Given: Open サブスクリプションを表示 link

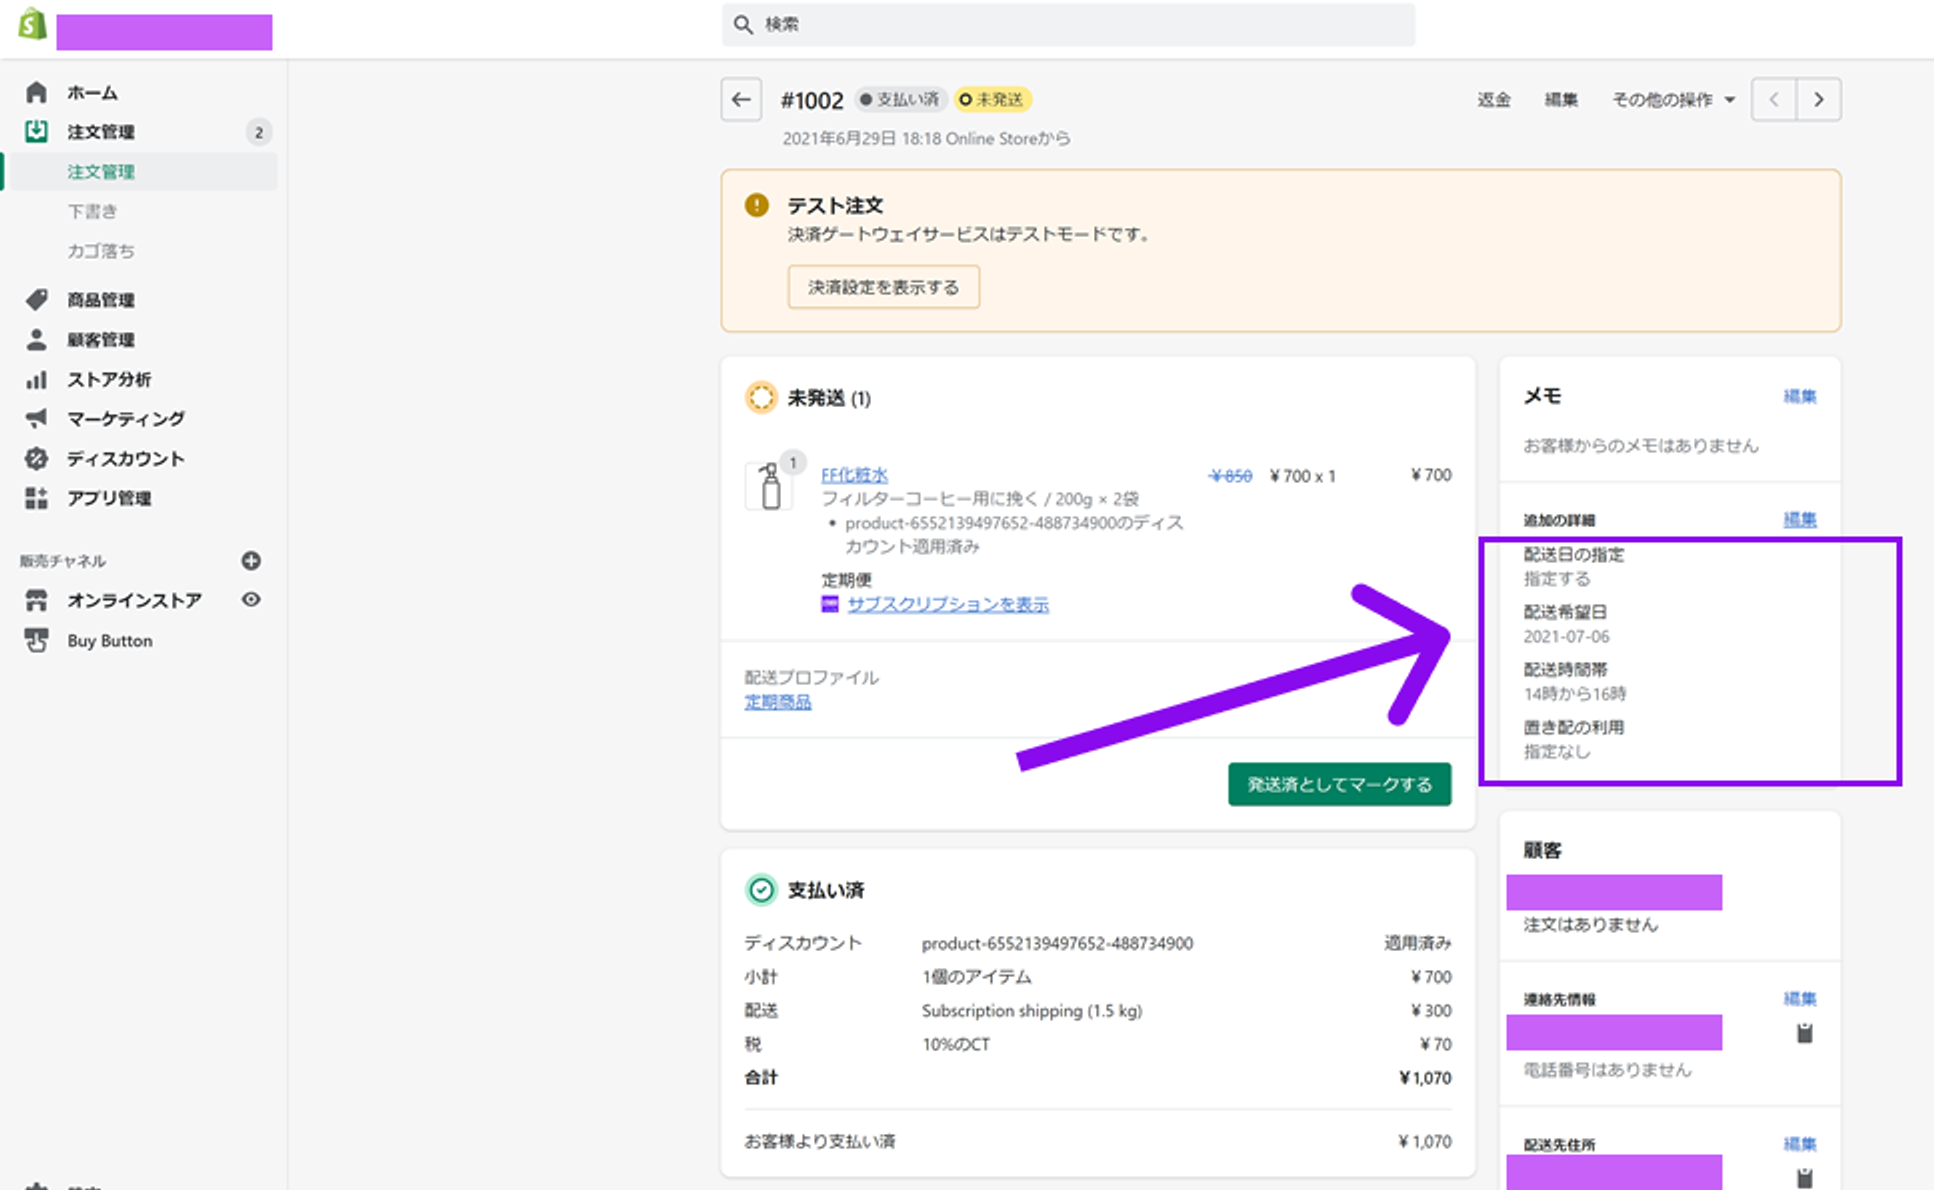Looking at the screenshot, I should pyautogui.click(x=947, y=604).
